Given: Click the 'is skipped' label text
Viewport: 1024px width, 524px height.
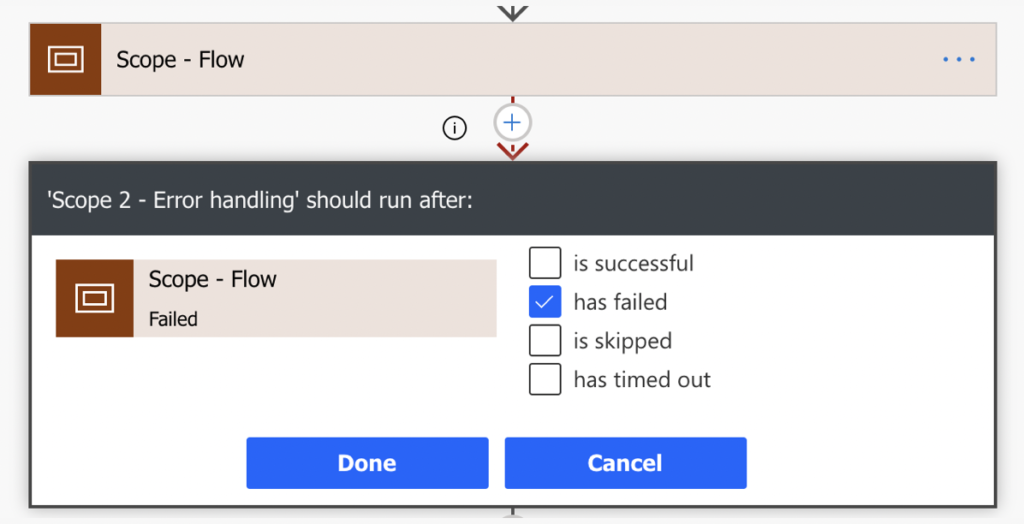Looking at the screenshot, I should pos(622,341).
